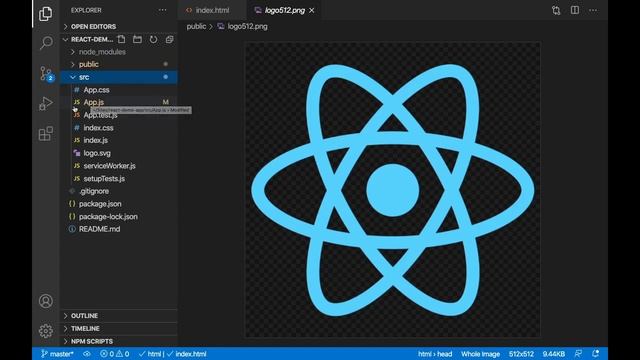Click the master branch indicator
640x360 pixels.
click(58, 354)
